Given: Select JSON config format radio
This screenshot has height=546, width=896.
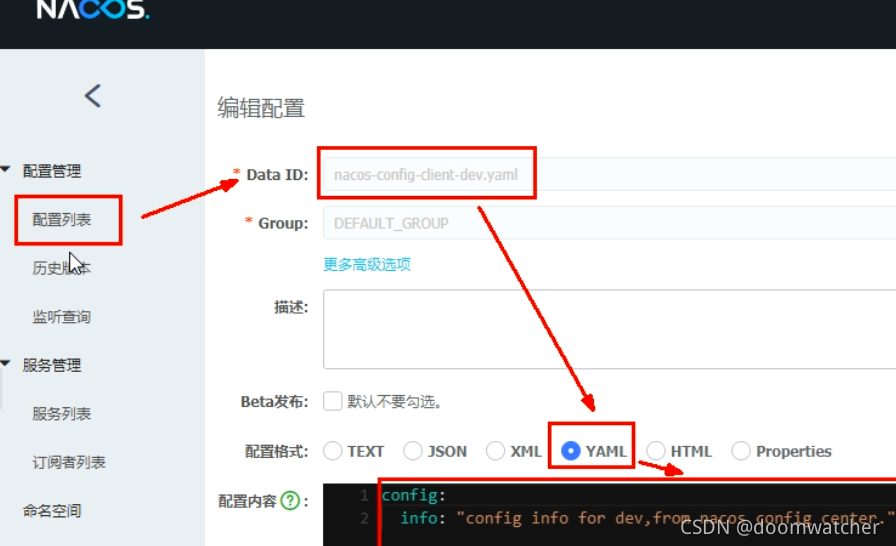Looking at the screenshot, I should pyautogui.click(x=413, y=451).
